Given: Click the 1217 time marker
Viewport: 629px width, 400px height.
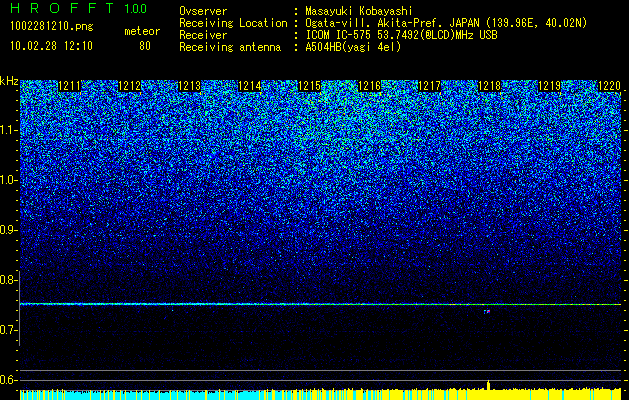Looking at the screenshot, I should (429, 86).
